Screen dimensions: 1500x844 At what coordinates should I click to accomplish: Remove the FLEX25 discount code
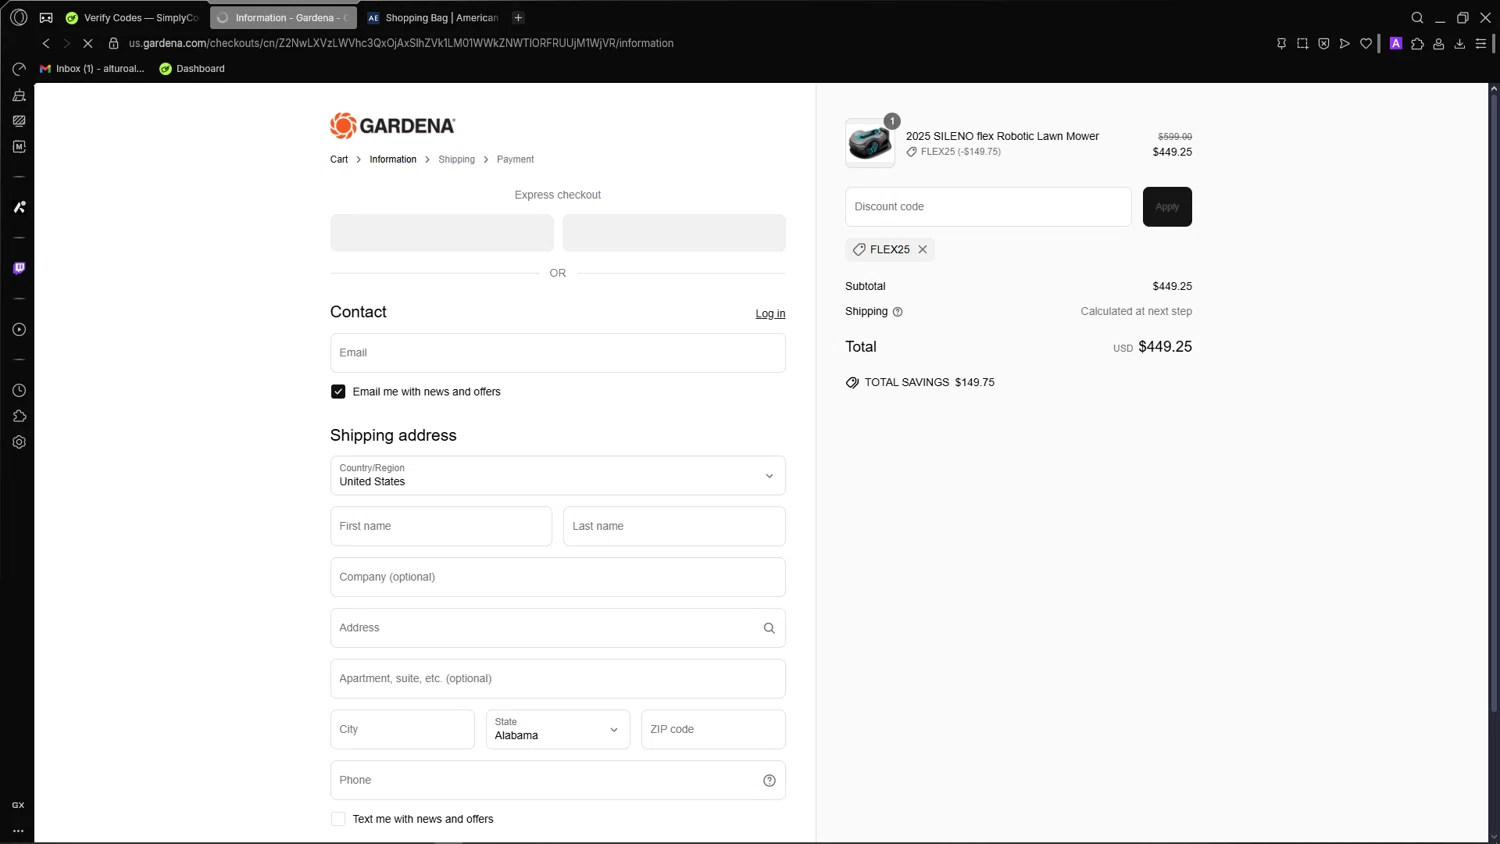(923, 249)
